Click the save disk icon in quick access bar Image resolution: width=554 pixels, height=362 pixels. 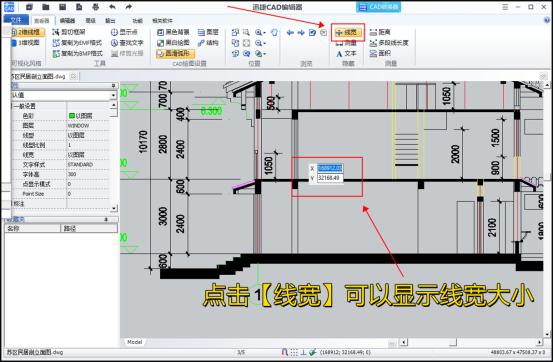coord(63,7)
